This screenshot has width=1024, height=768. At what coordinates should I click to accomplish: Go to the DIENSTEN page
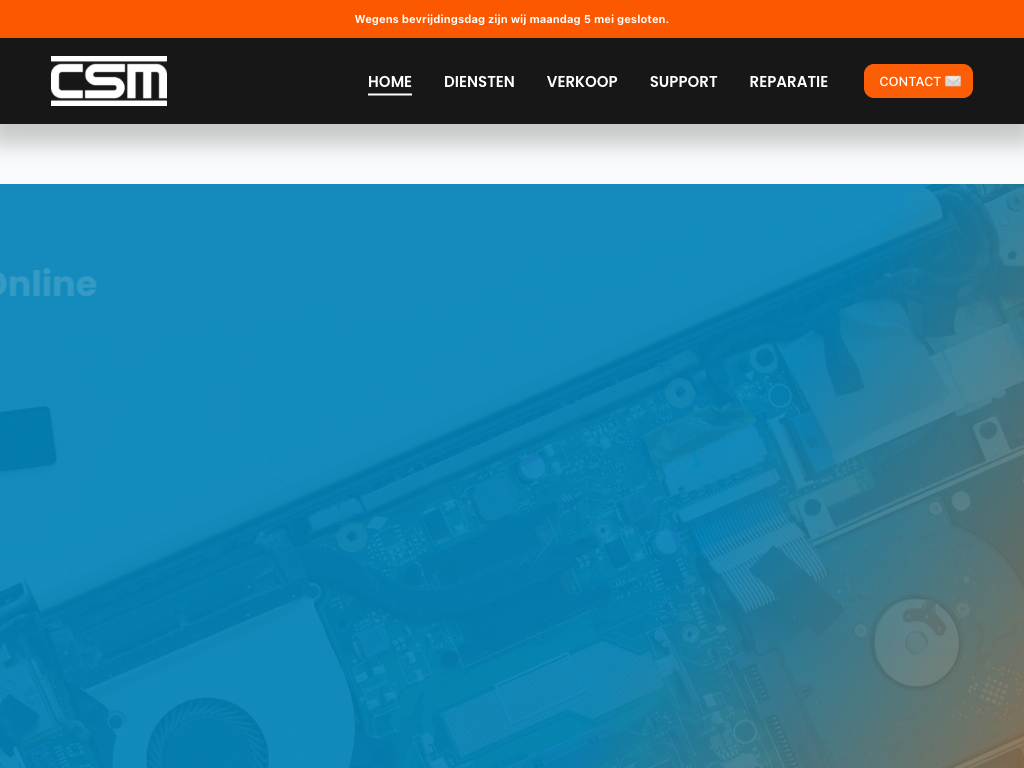479,81
